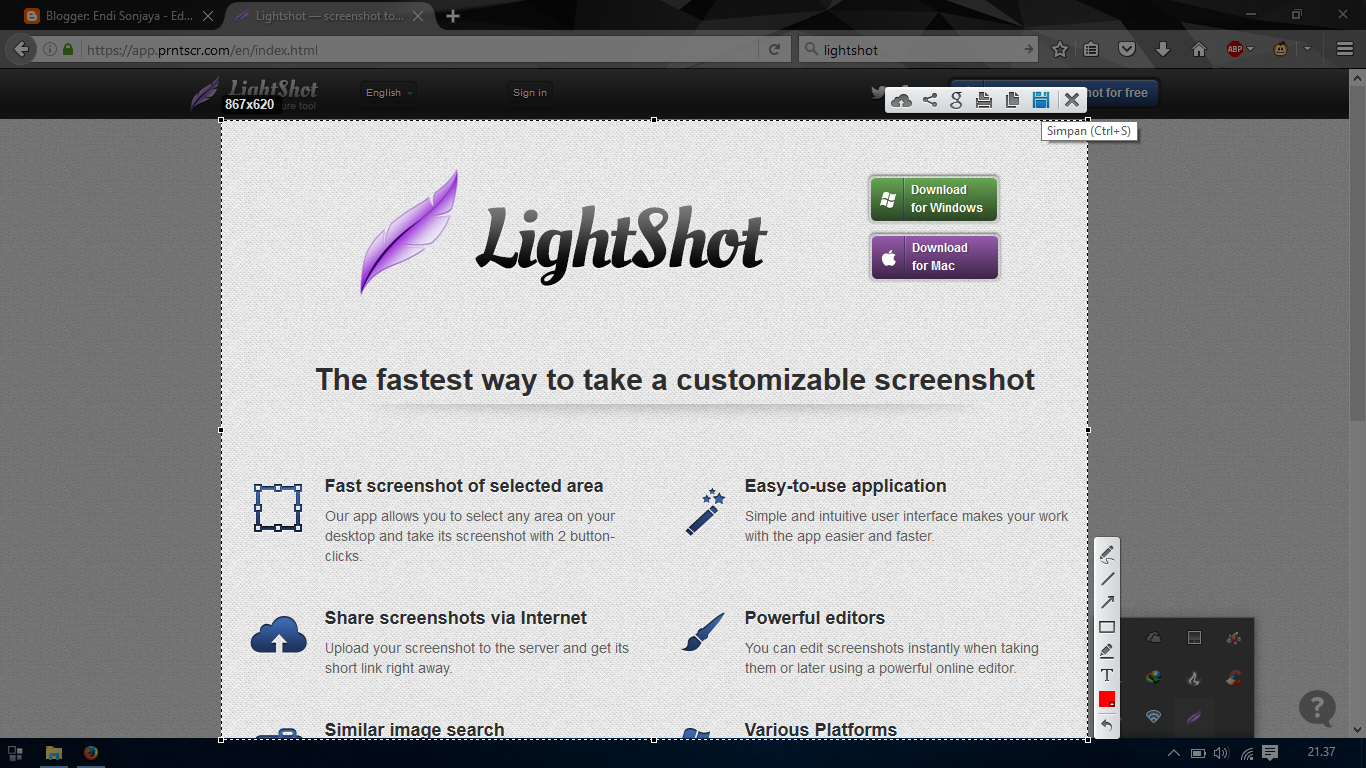The height and width of the screenshot is (768, 1366).
Task: Click Download for Windows button
Action: click(934, 199)
